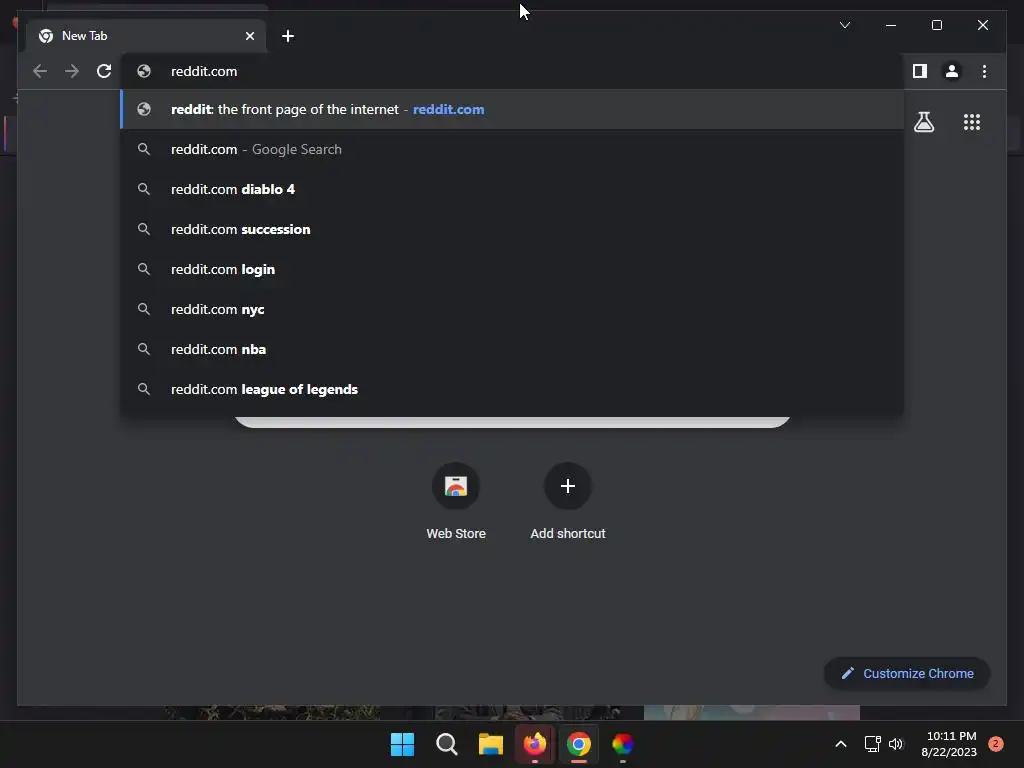The image size is (1024, 768).
Task: Open a new tab with plus icon
Action: tap(288, 36)
